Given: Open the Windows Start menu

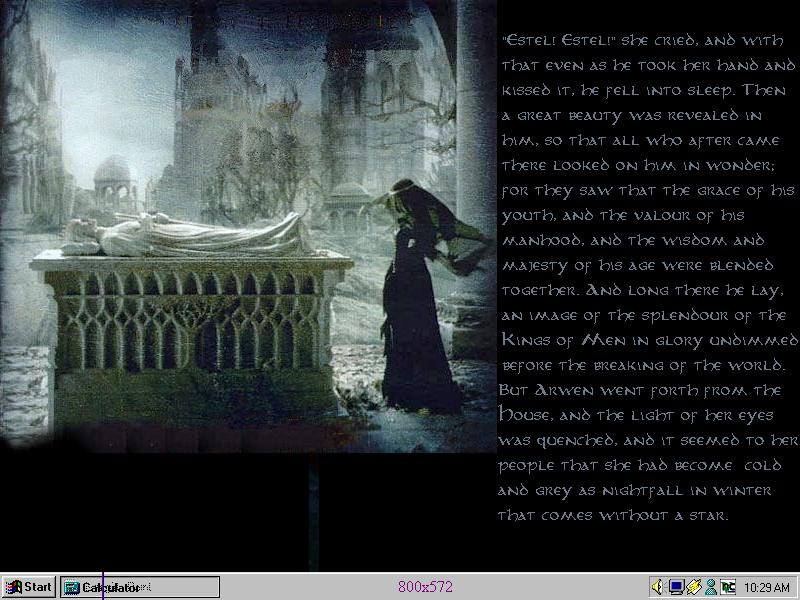Looking at the screenshot, I should pyautogui.click(x=29, y=587).
